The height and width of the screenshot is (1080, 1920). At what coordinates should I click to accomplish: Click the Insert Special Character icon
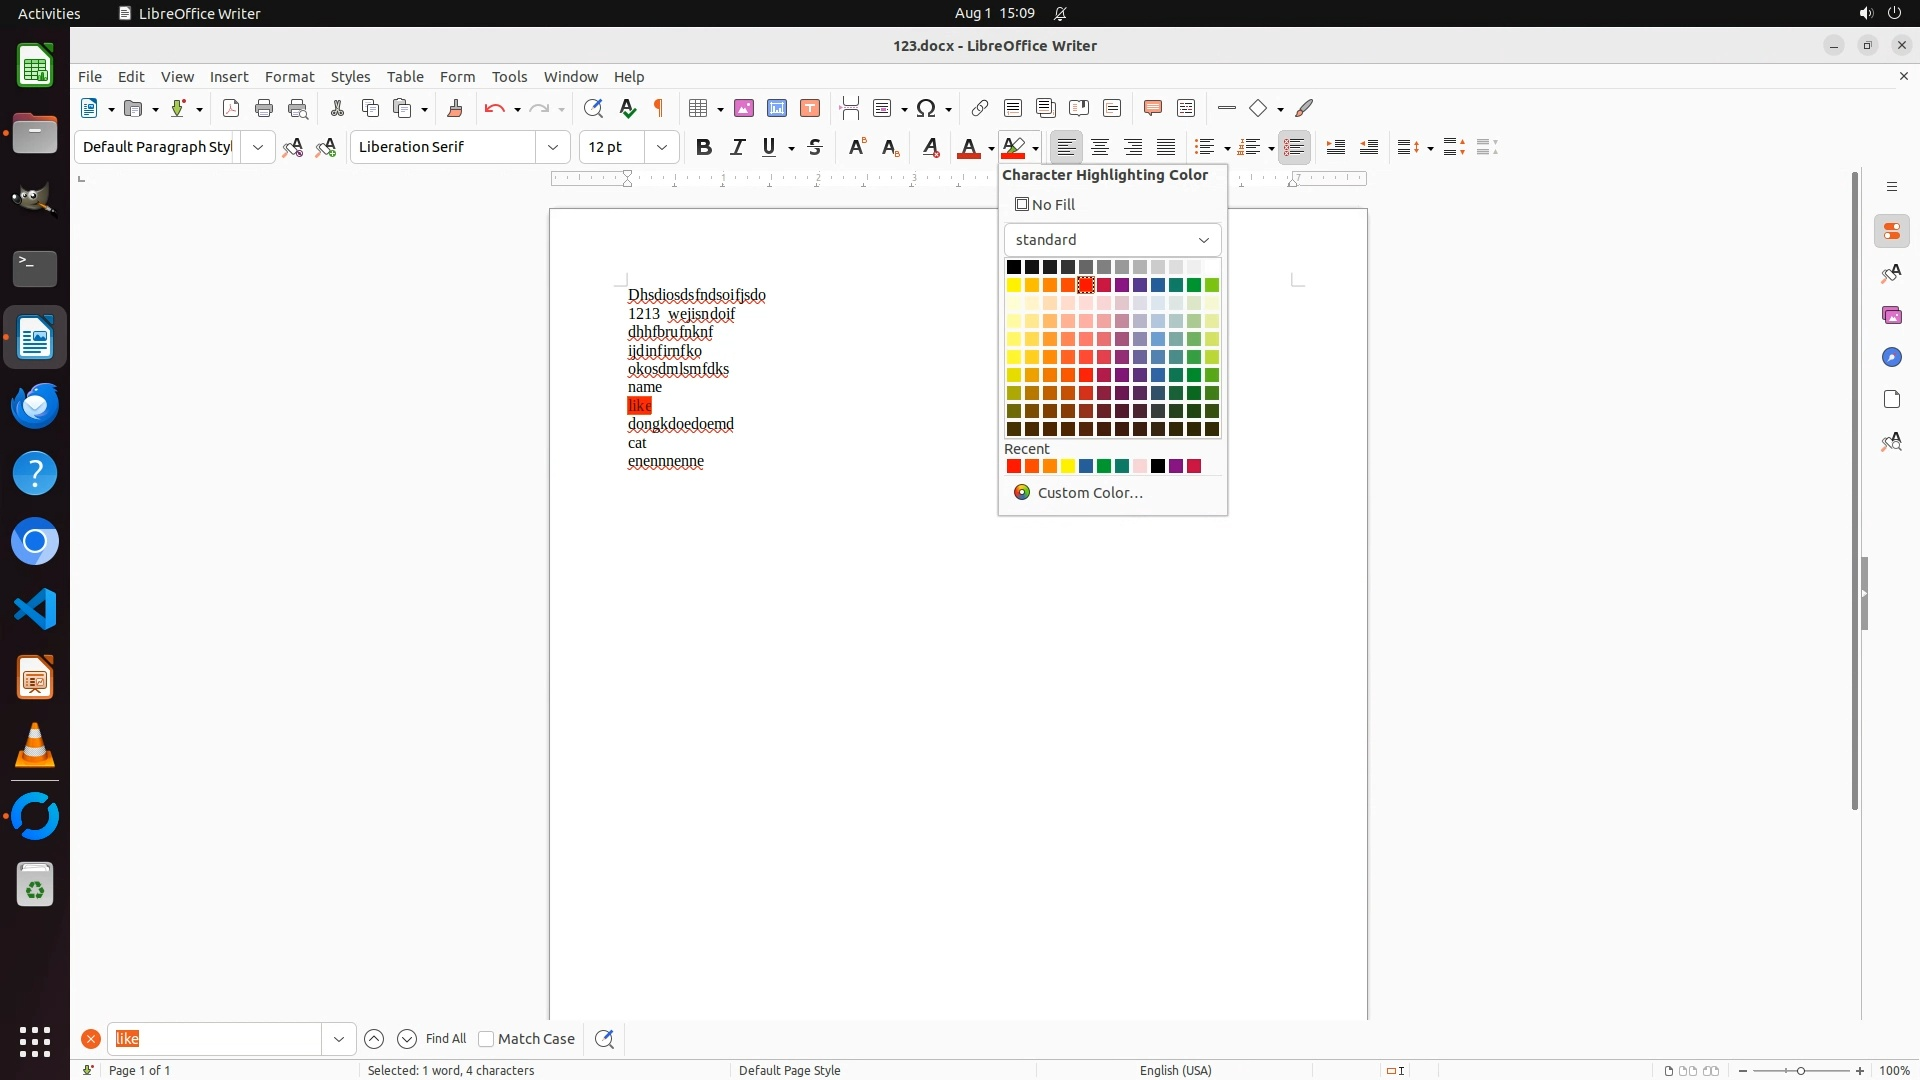[926, 108]
